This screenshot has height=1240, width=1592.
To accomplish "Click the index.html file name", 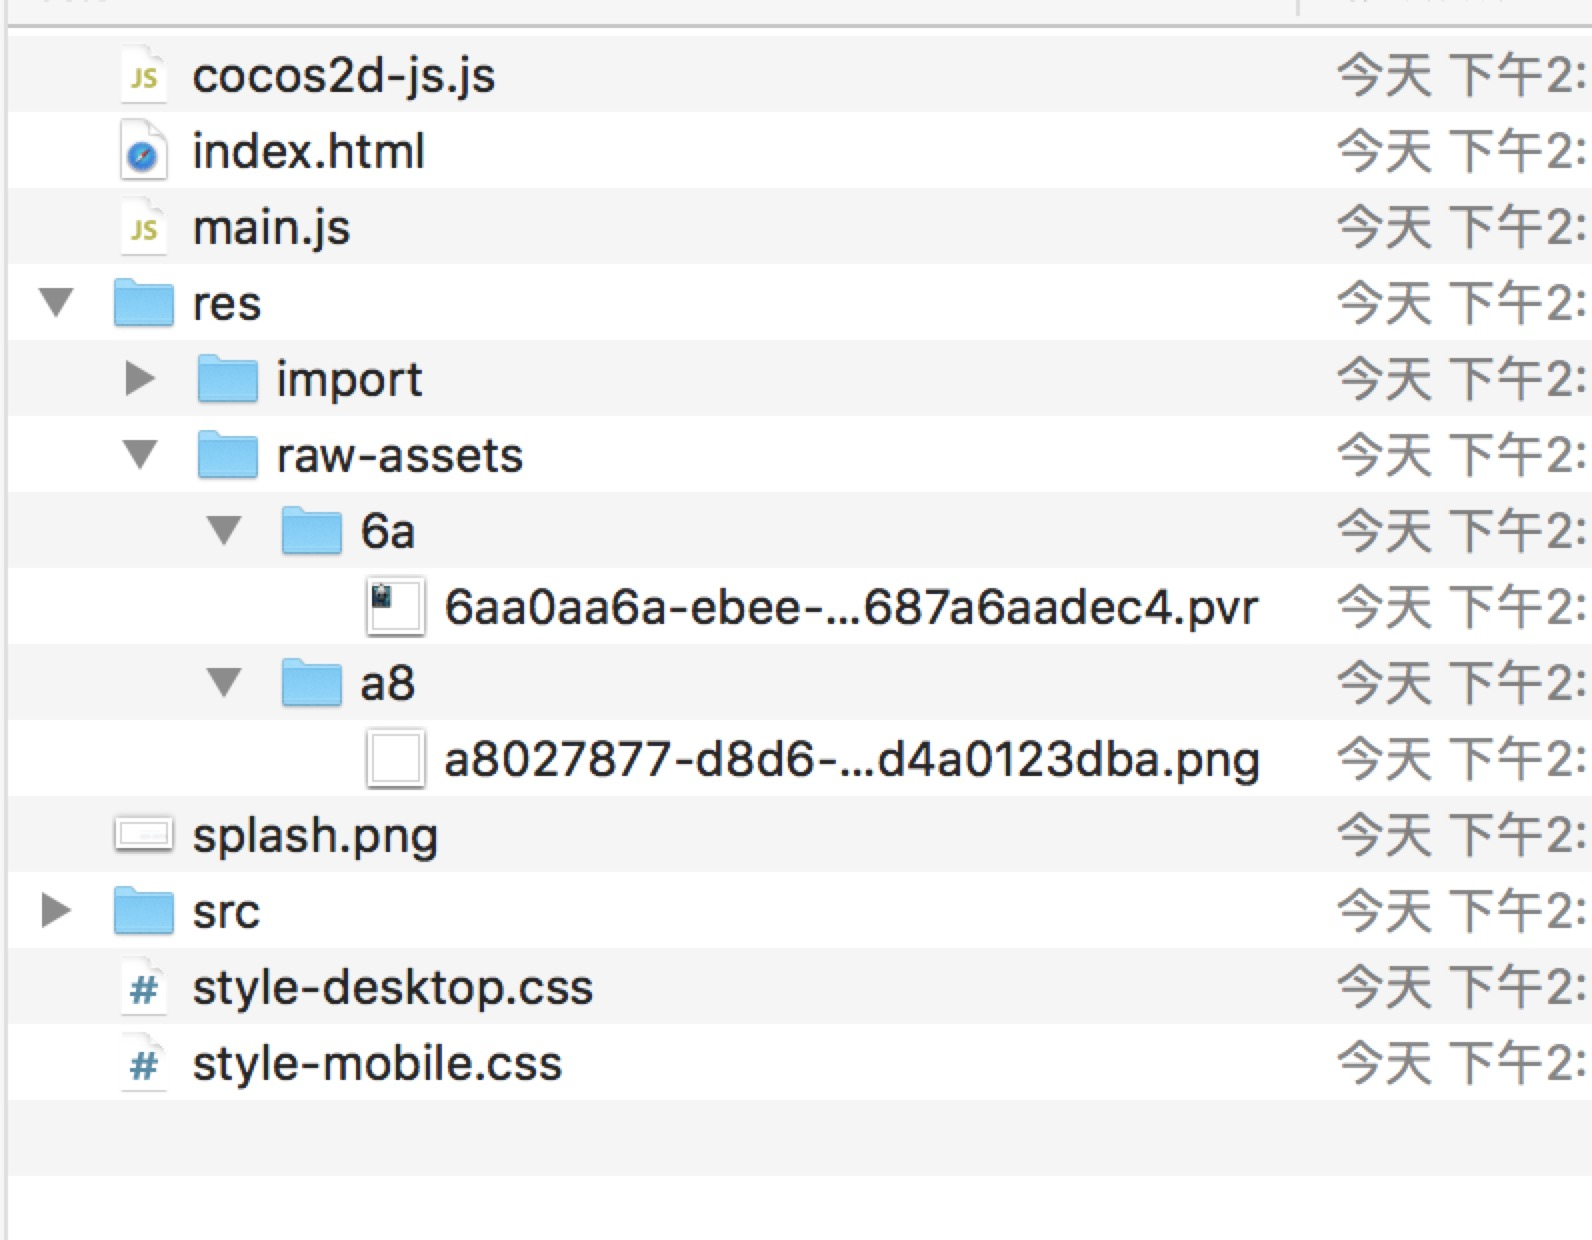I will coord(308,152).
